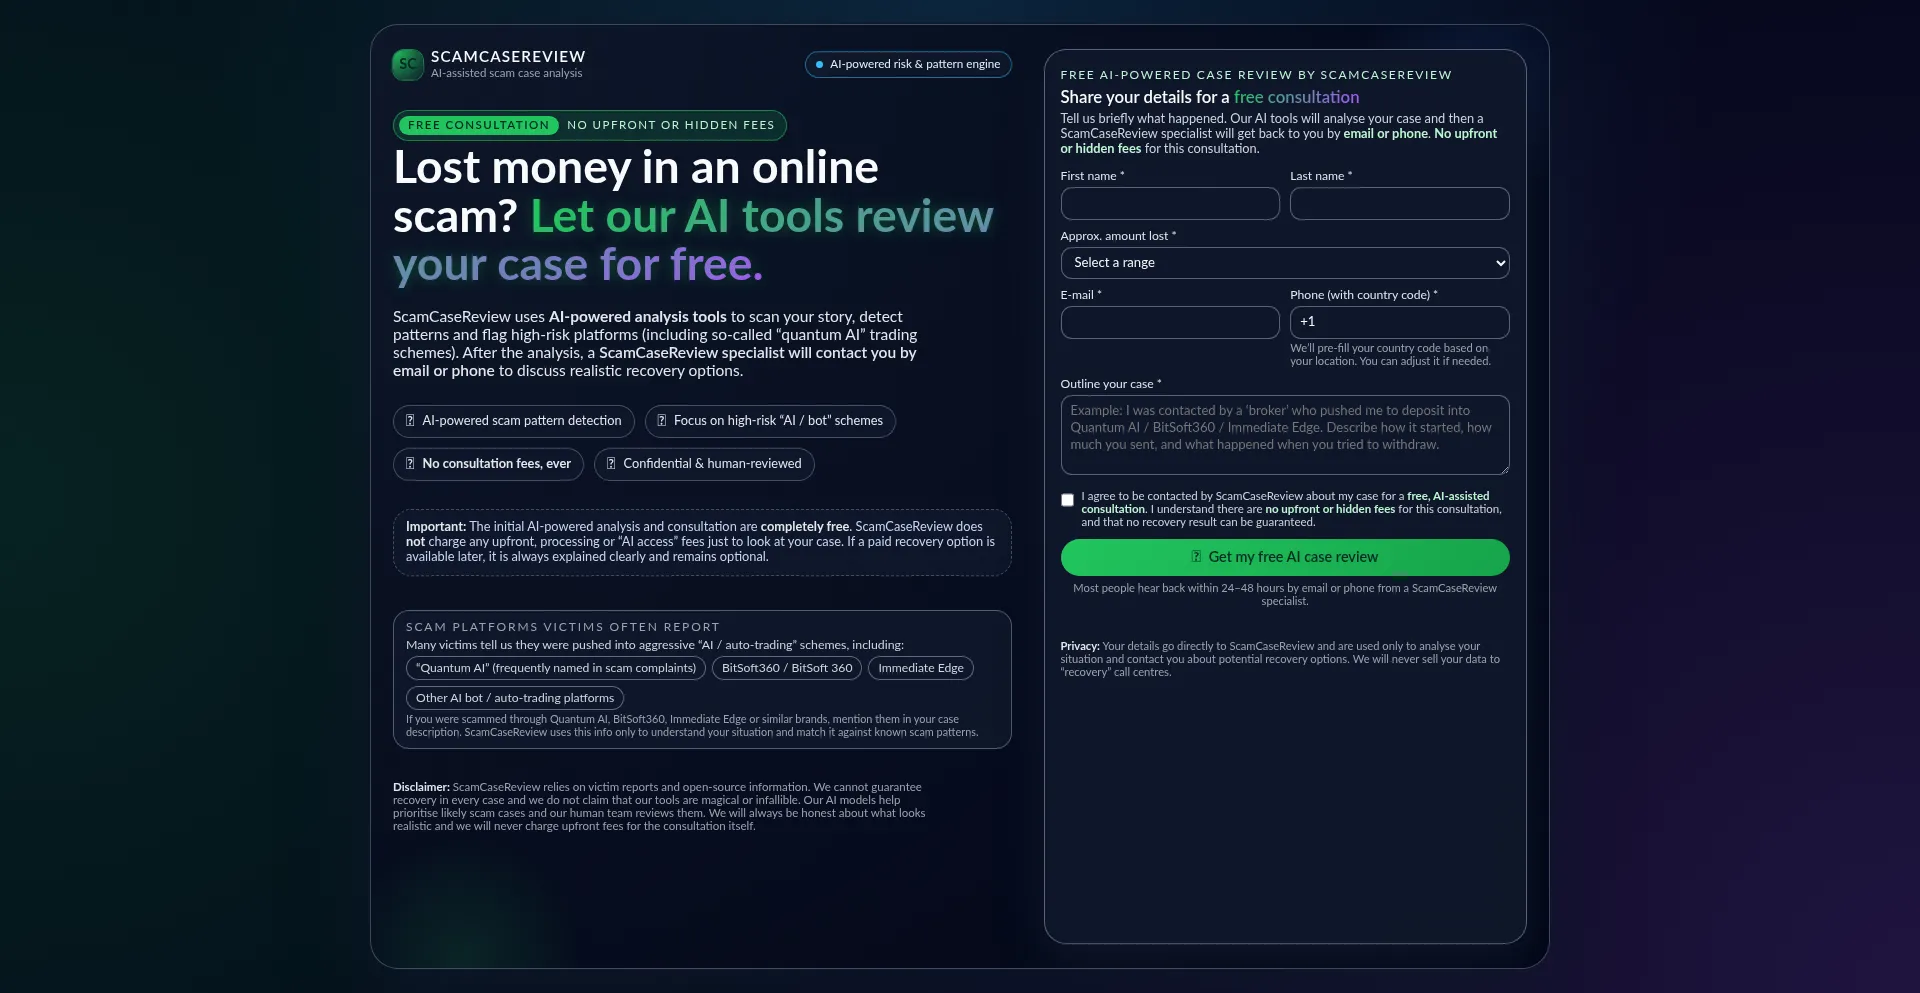The image size is (1920, 993).
Task: Click the E-mail input box
Action: pos(1169,323)
